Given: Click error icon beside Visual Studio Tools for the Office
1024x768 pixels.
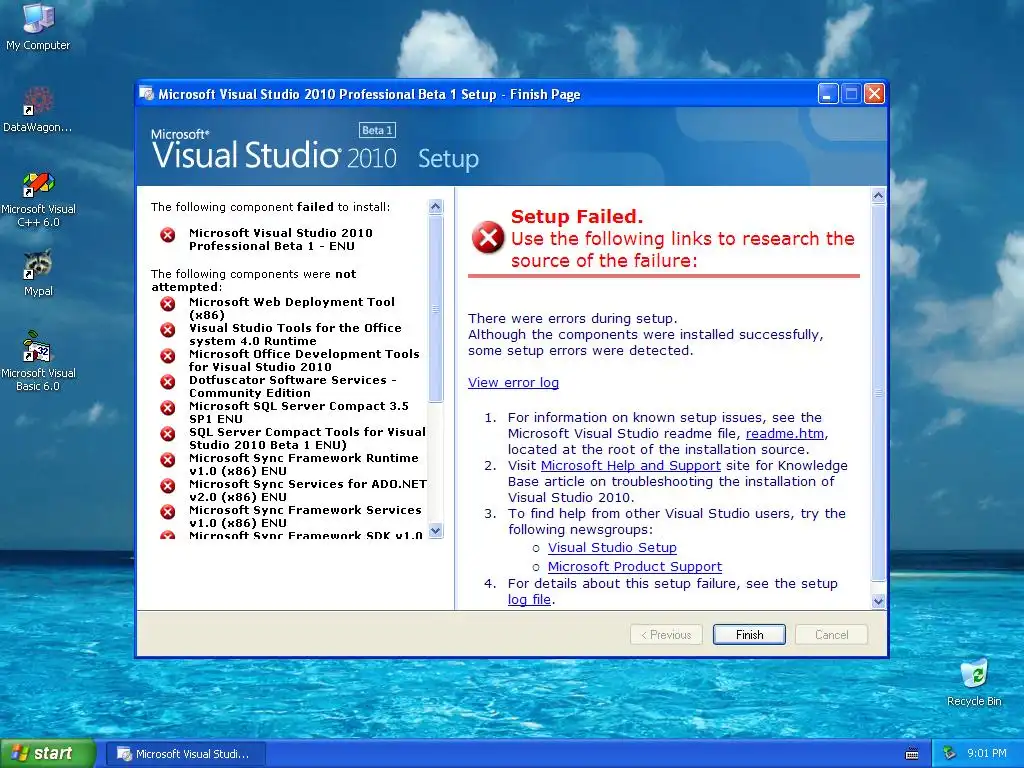Looking at the screenshot, I should [x=168, y=330].
